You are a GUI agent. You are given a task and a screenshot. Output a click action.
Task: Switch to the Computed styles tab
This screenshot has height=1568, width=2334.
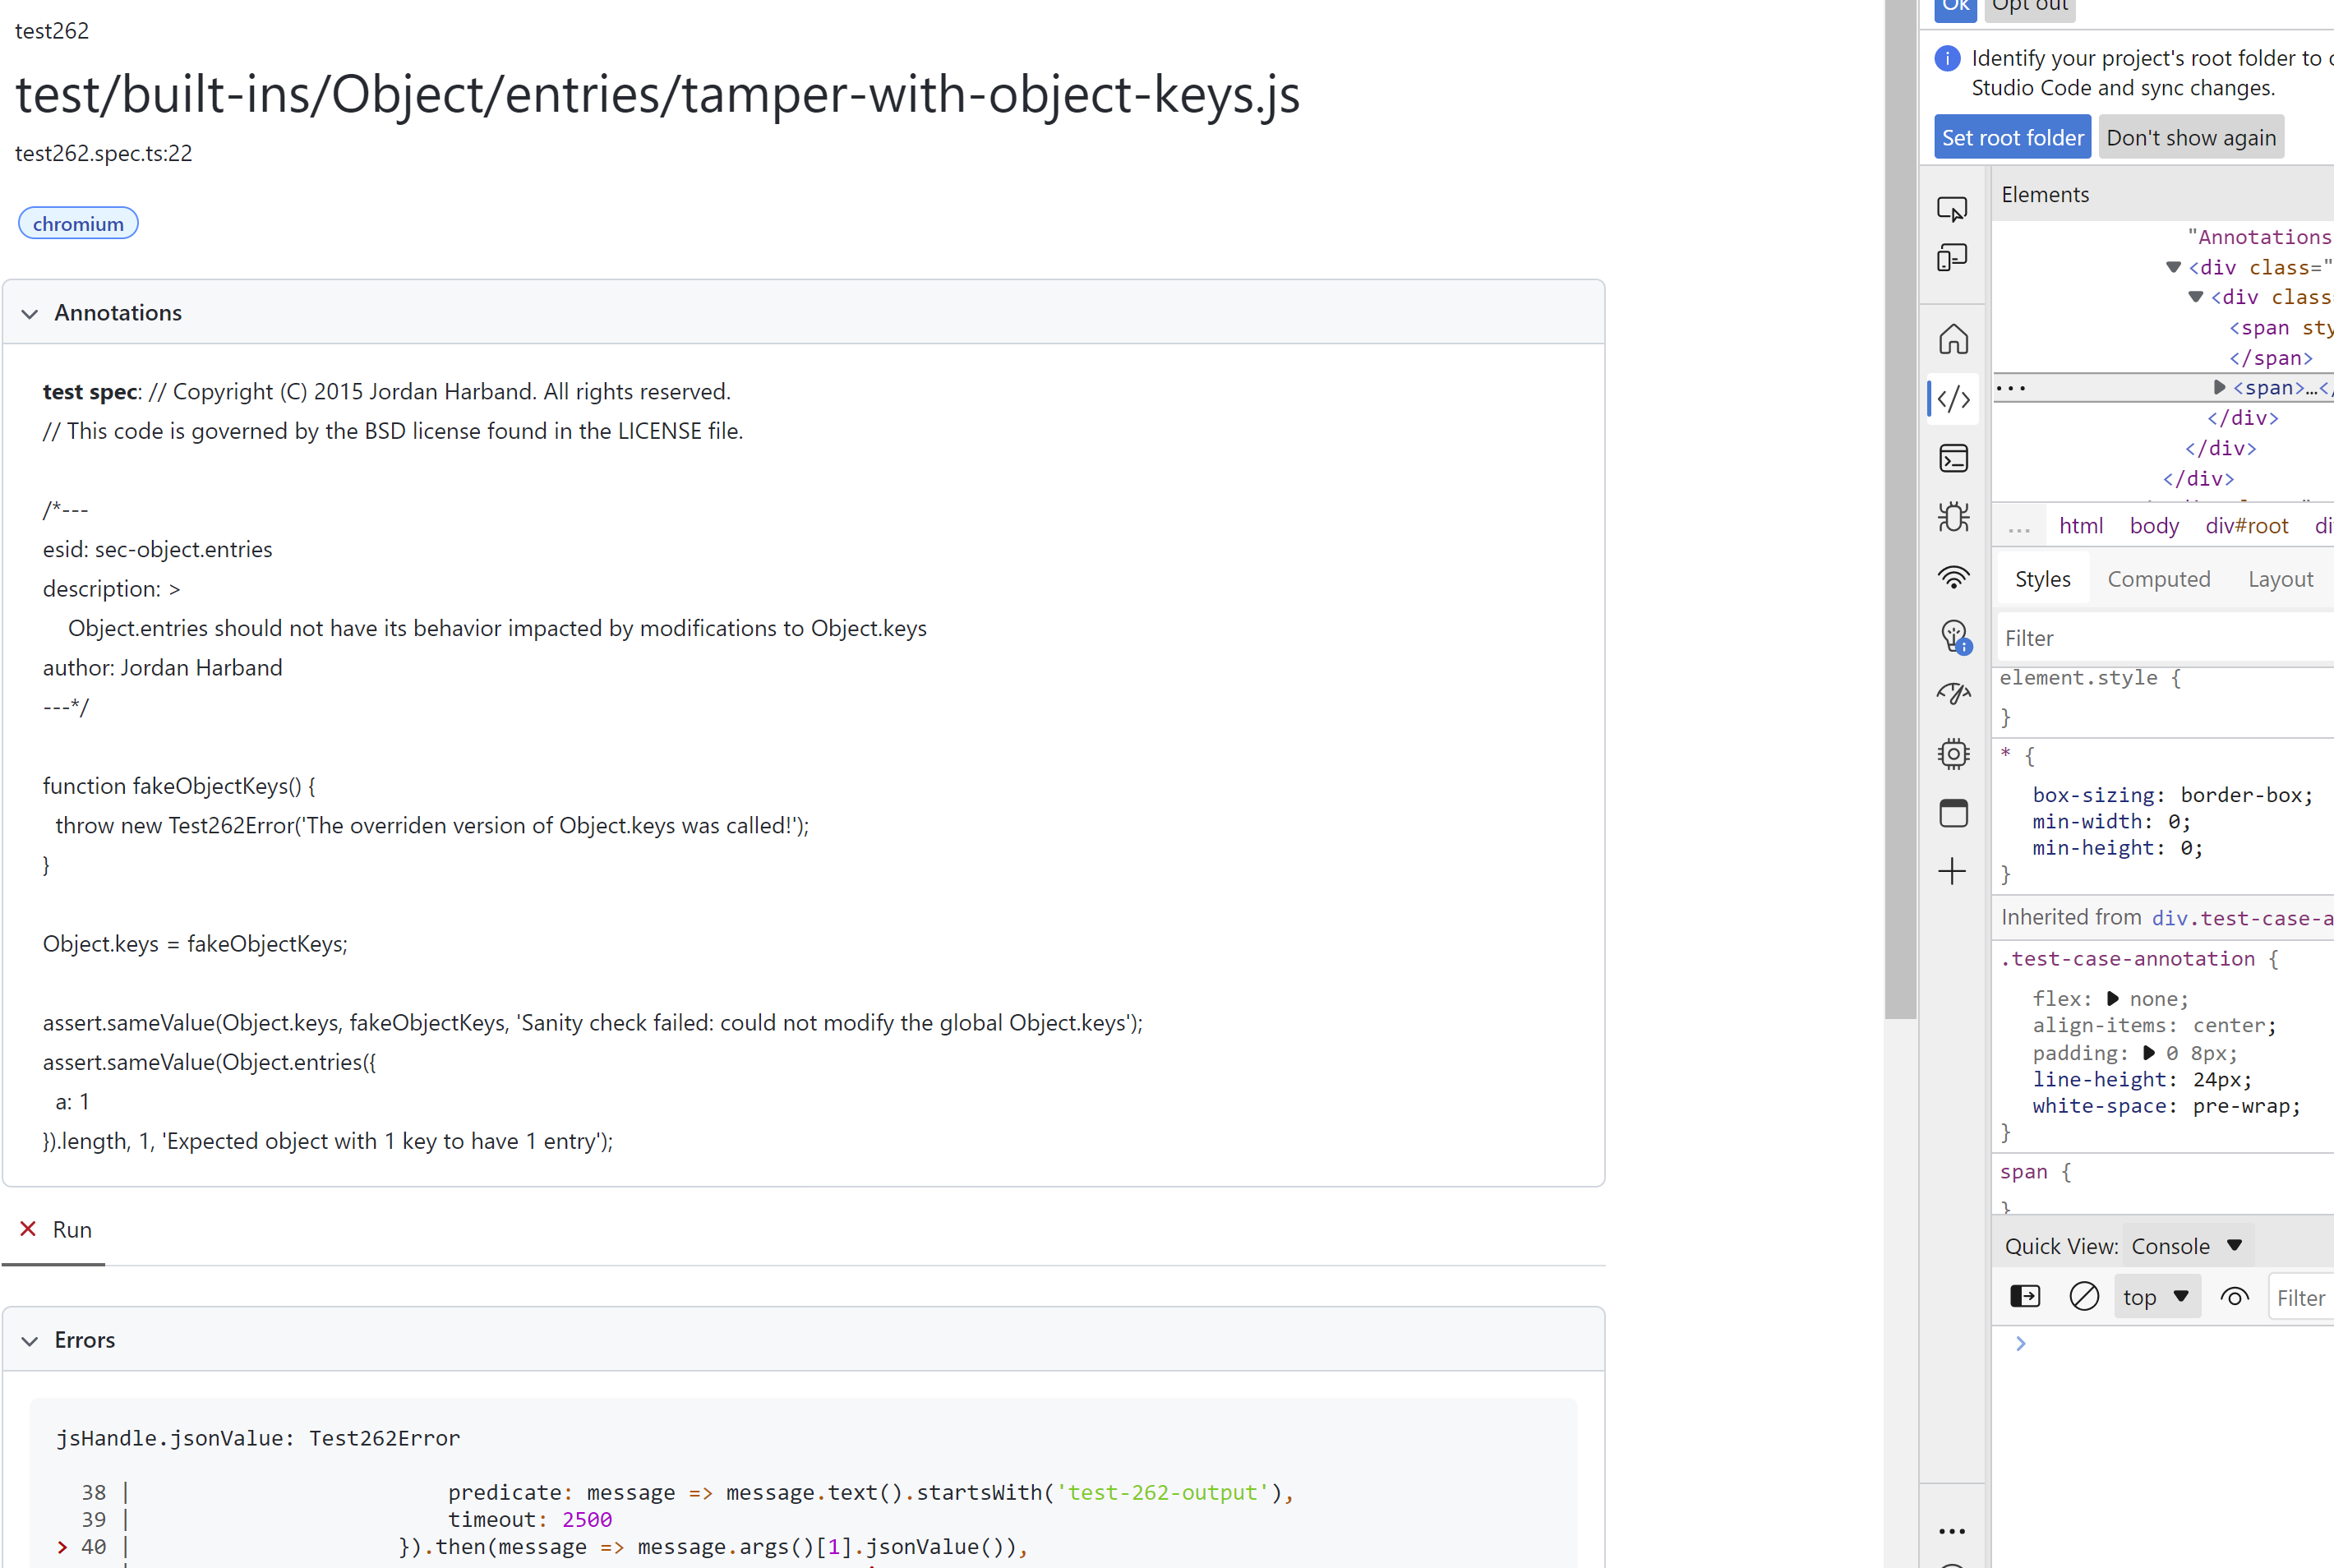coord(2158,578)
